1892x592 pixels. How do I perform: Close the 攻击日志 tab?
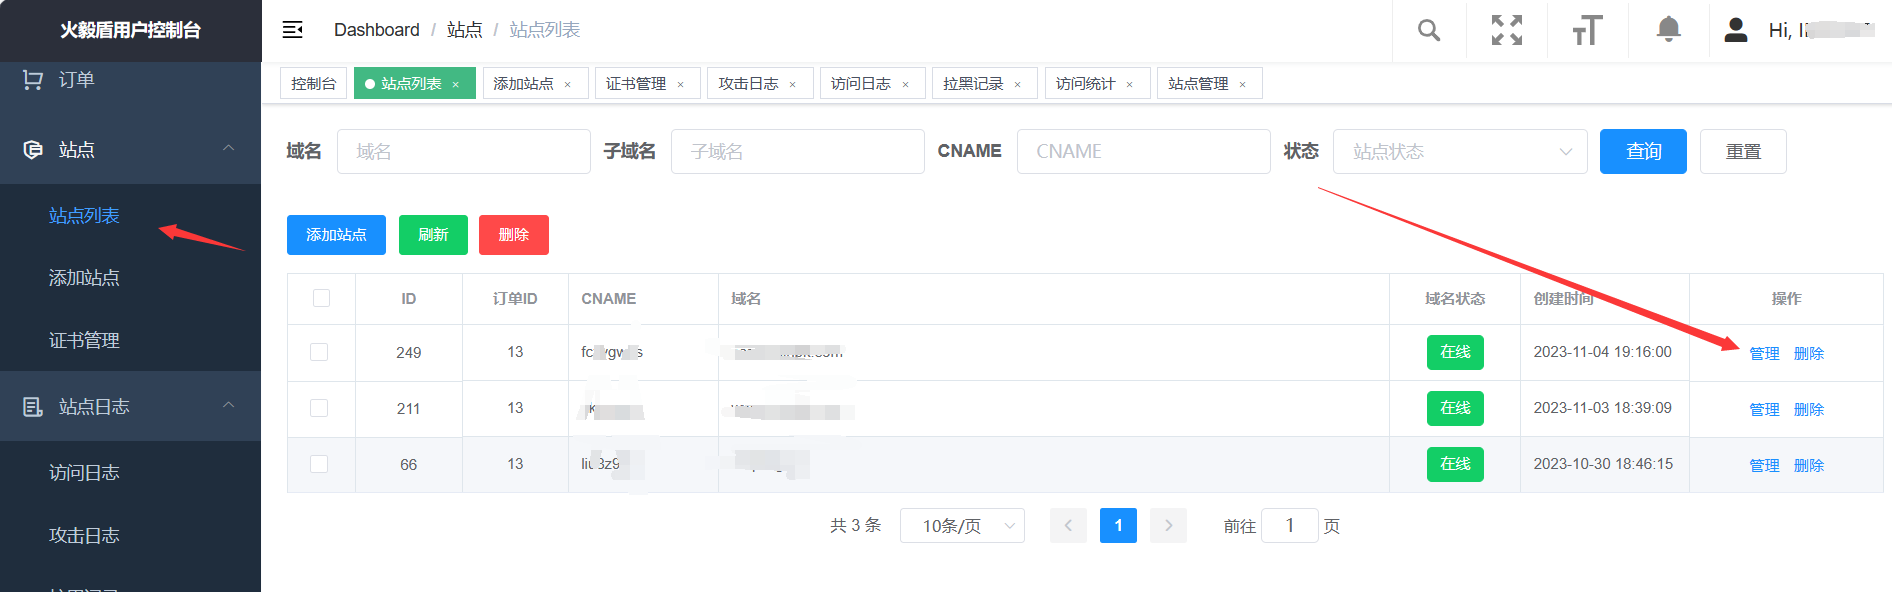tap(793, 84)
